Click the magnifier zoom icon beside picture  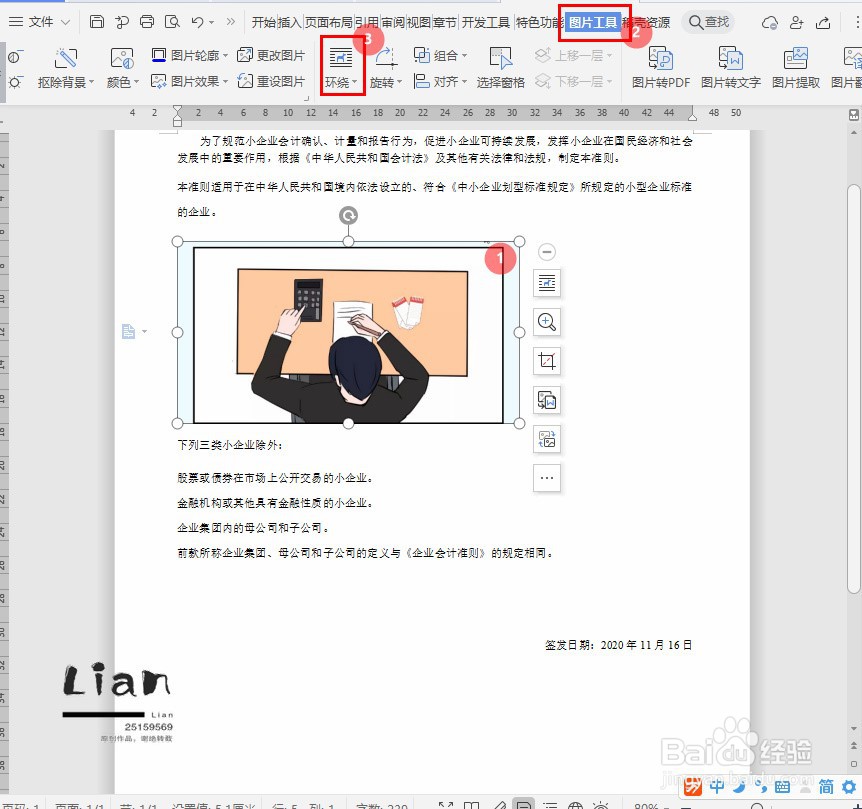[546, 322]
